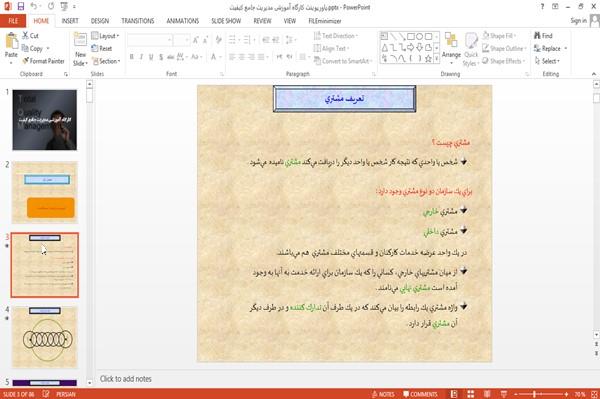Switch to the INSERT tab
600x399 pixels.
click(x=70, y=21)
